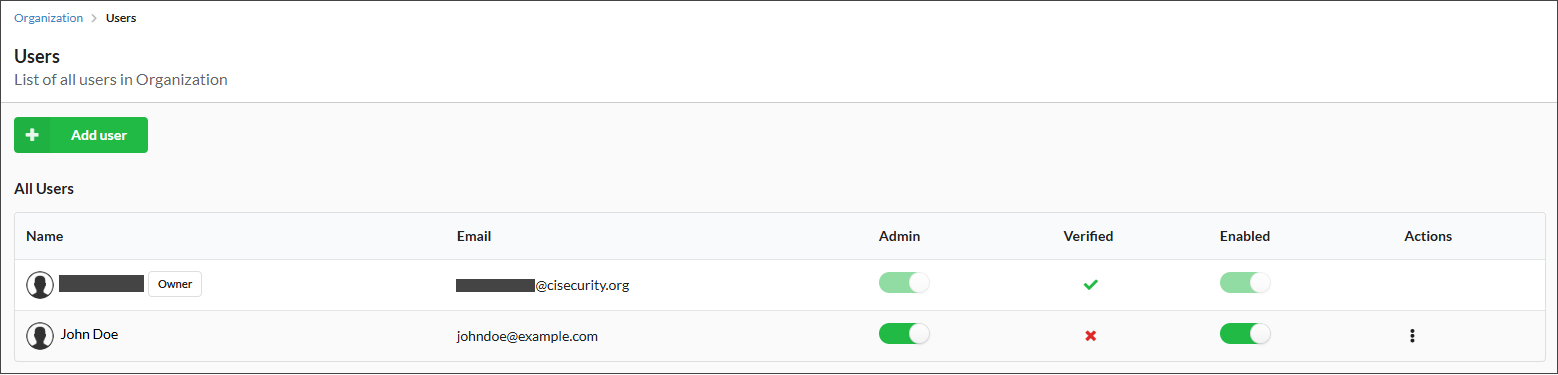Toggle Admin switch for John Doe
The height and width of the screenshot is (375, 1558).
[x=904, y=333]
